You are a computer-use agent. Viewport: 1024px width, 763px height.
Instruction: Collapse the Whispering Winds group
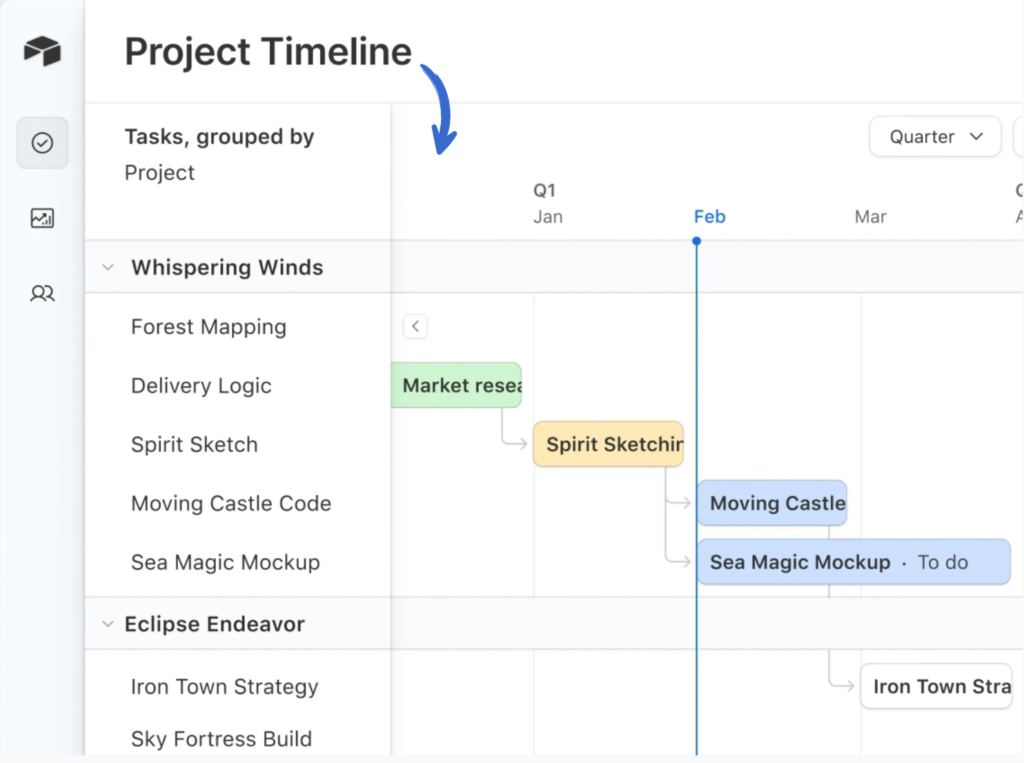tap(108, 267)
